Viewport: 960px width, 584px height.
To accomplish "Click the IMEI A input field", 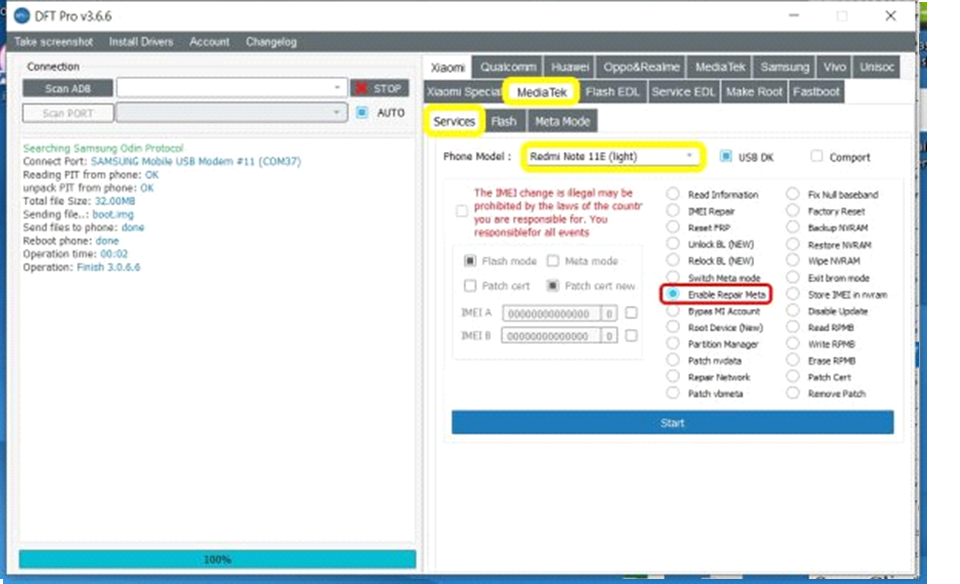I will pyautogui.click(x=551, y=313).
